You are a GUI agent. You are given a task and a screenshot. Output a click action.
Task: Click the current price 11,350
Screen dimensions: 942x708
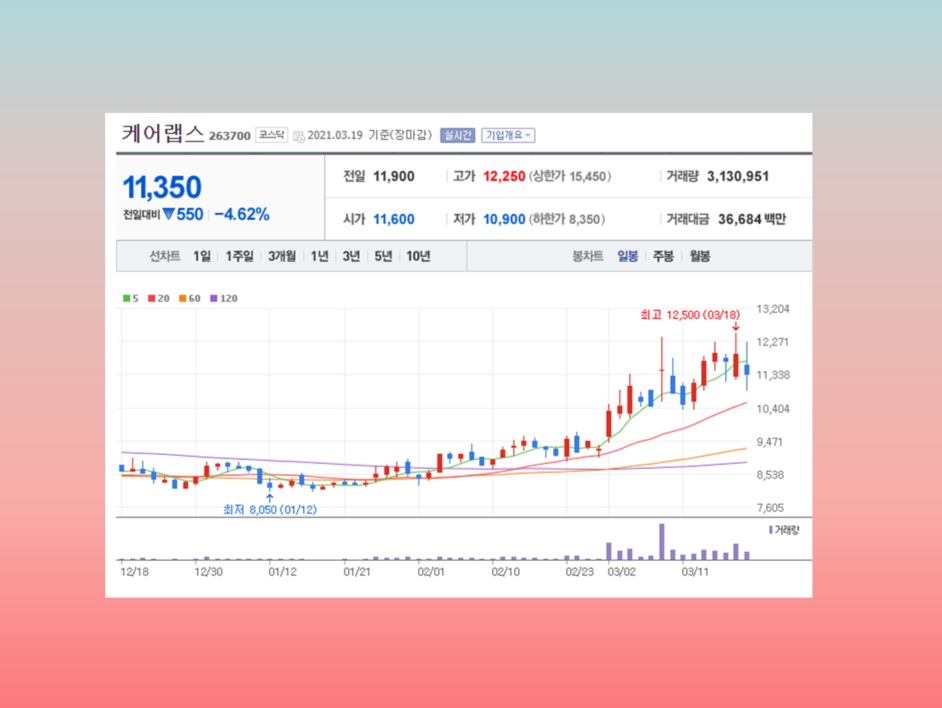point(162,187)
